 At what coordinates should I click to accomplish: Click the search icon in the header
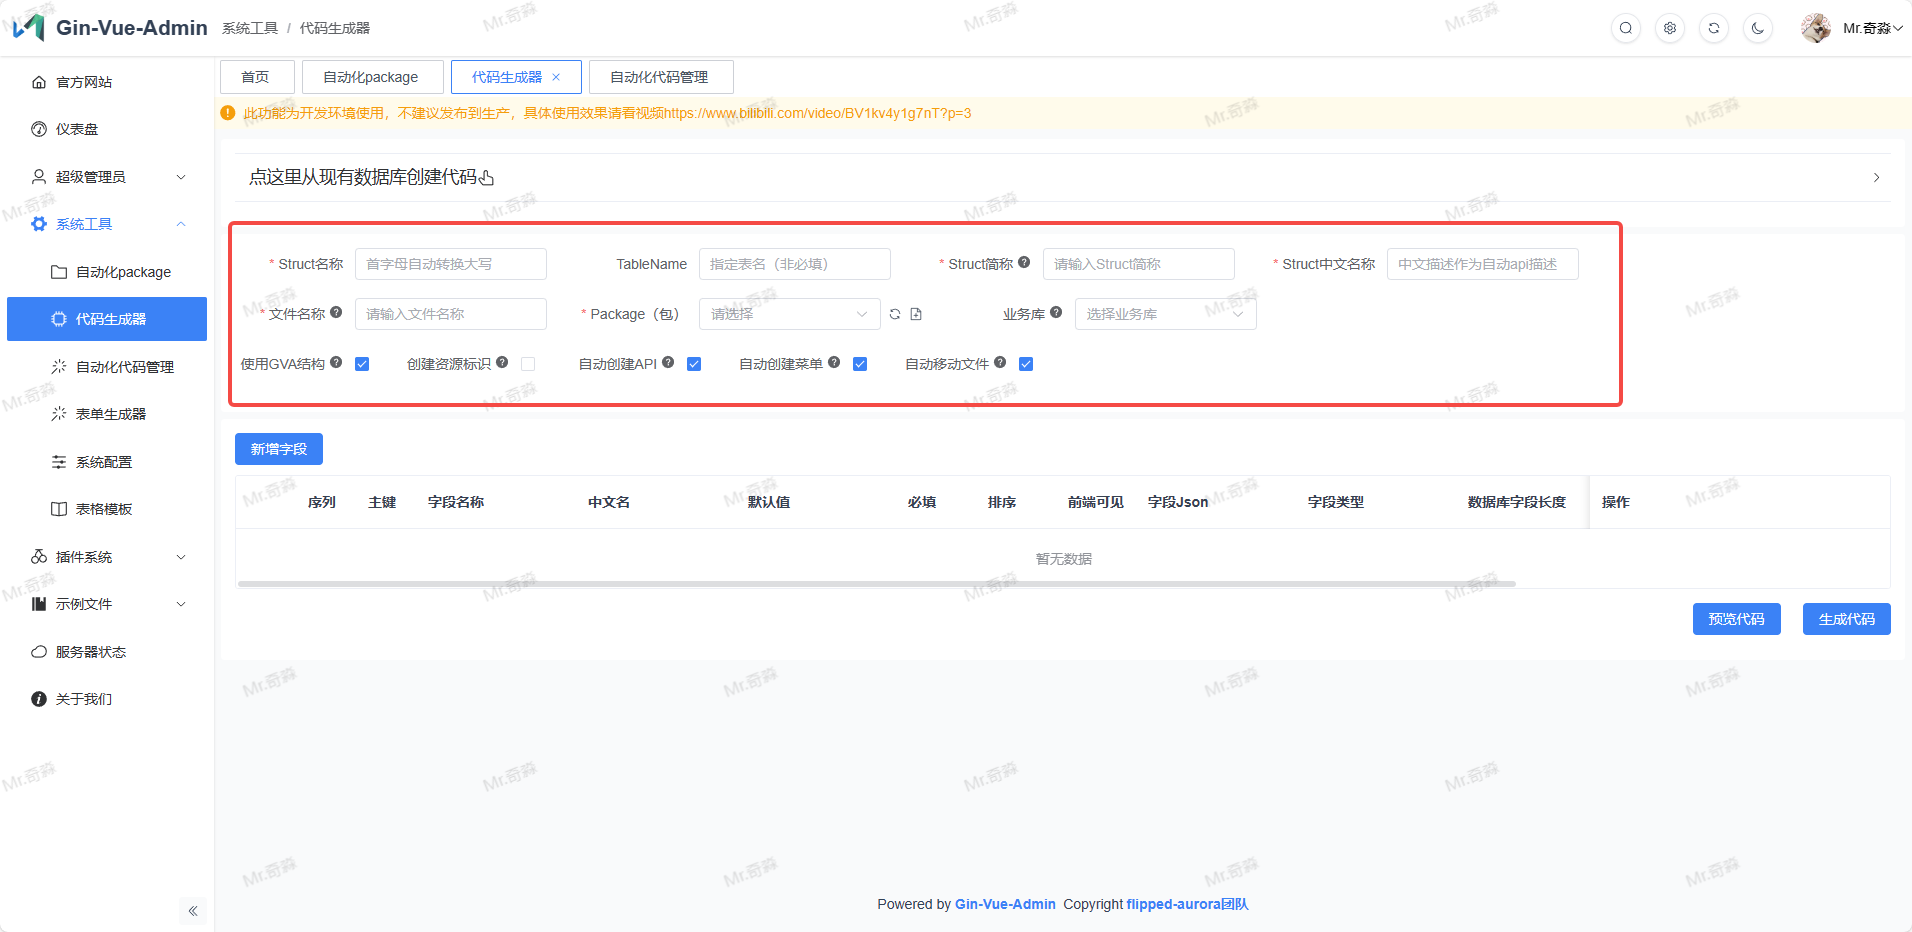[x=1626, y=28]
